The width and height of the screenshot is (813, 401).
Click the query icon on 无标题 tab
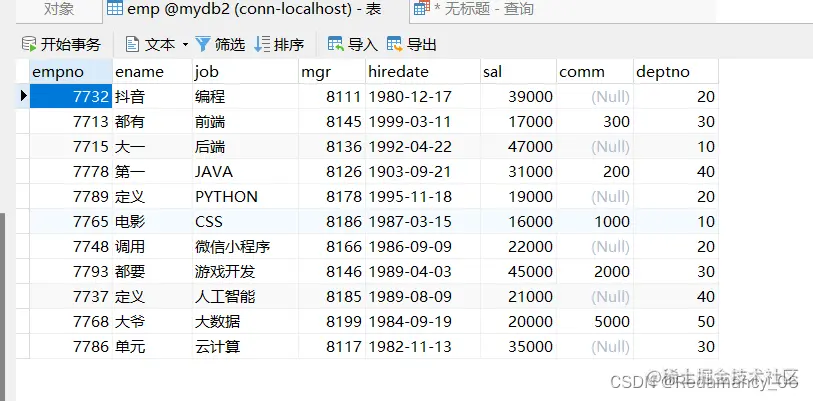422,8
